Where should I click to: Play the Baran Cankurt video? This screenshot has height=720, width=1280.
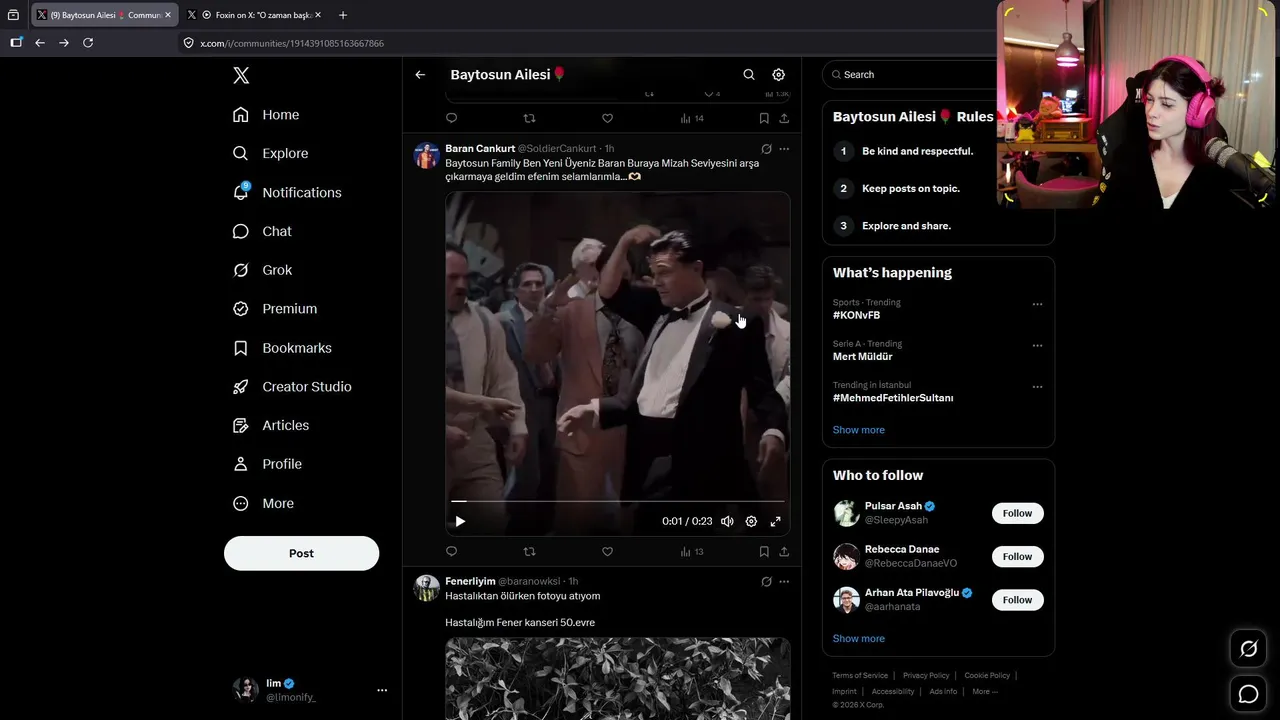tap(460, 521)
